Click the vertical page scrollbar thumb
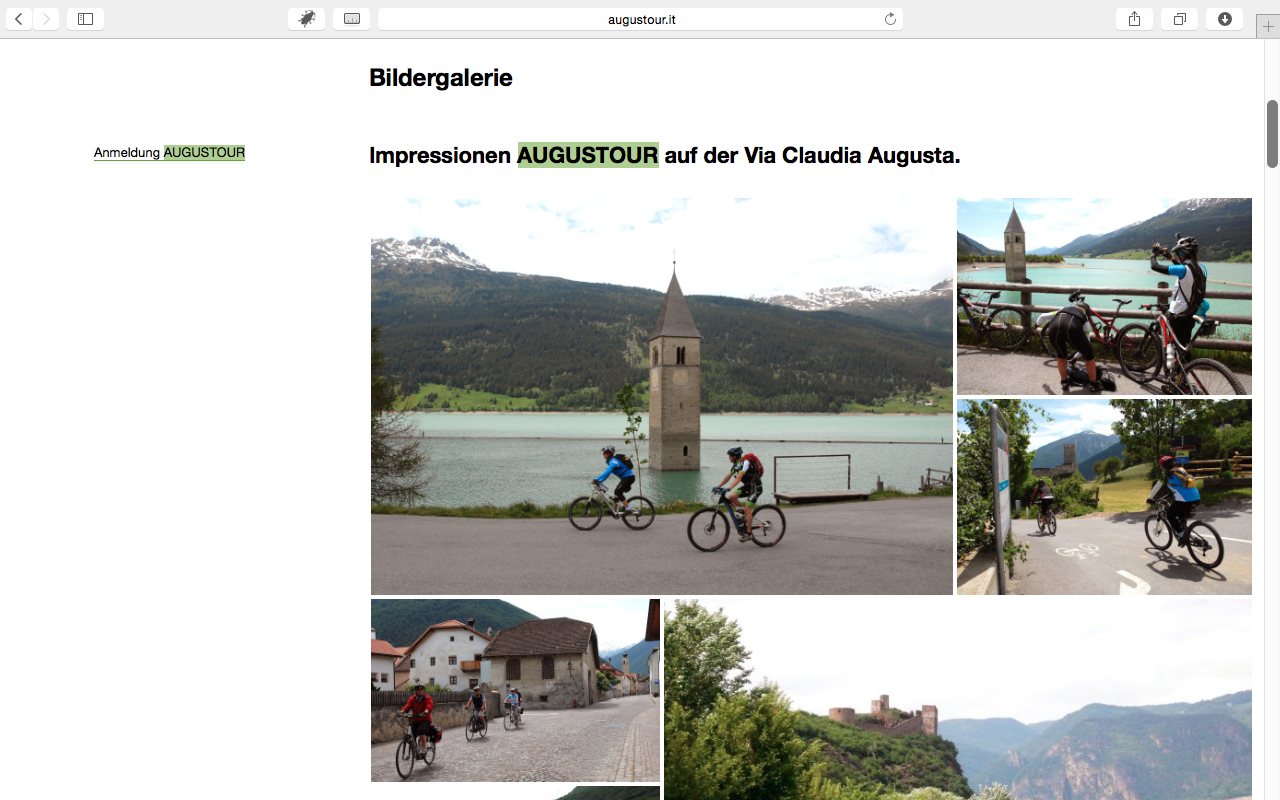Screen dimensions: 1280x800 (1272, 134)
